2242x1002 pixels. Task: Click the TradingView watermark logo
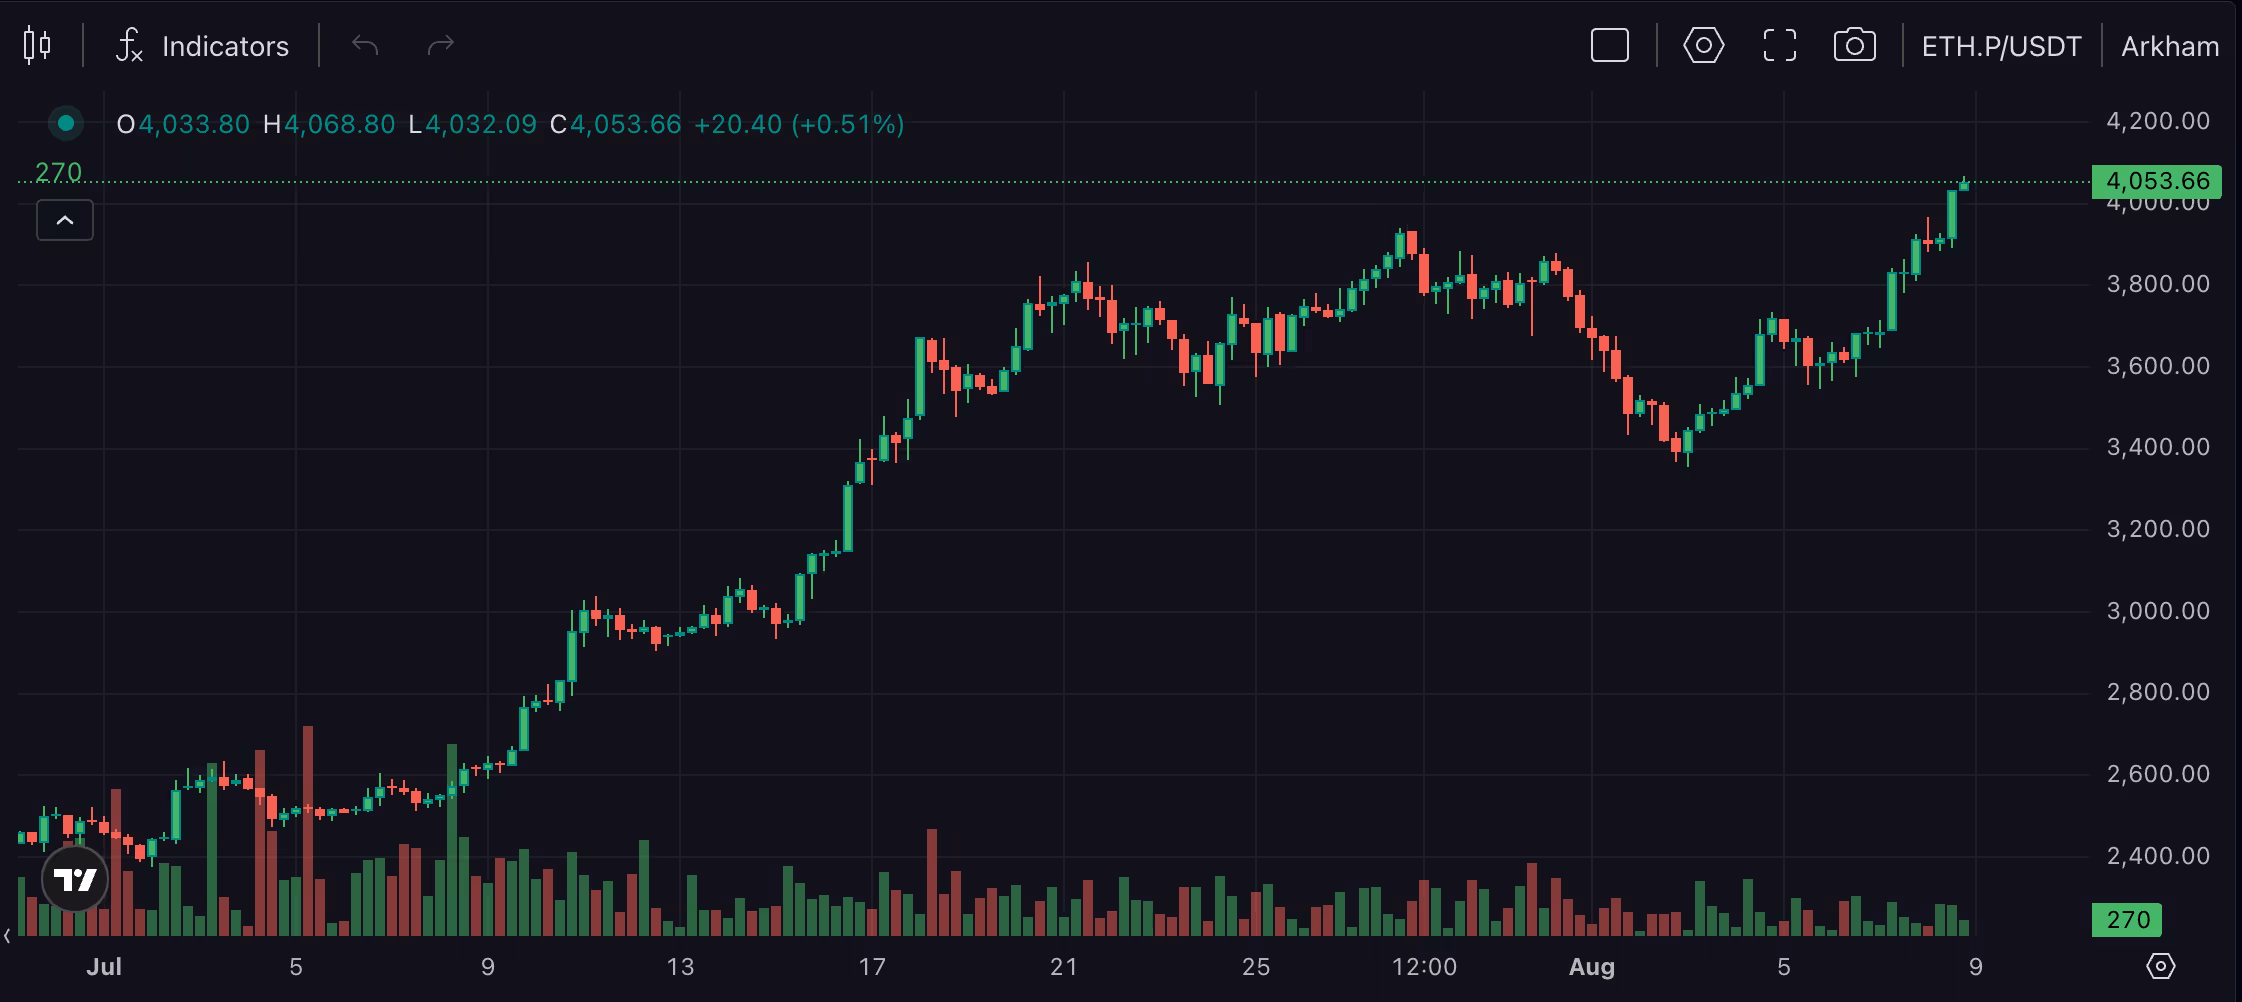coord(74,879)
